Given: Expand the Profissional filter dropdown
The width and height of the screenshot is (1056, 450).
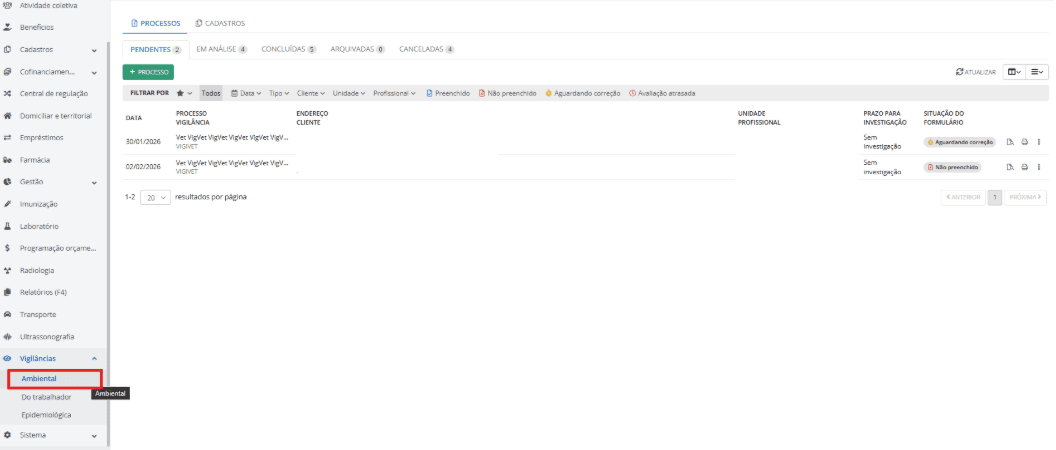Looking at the screenshot, I should (396, 93).
